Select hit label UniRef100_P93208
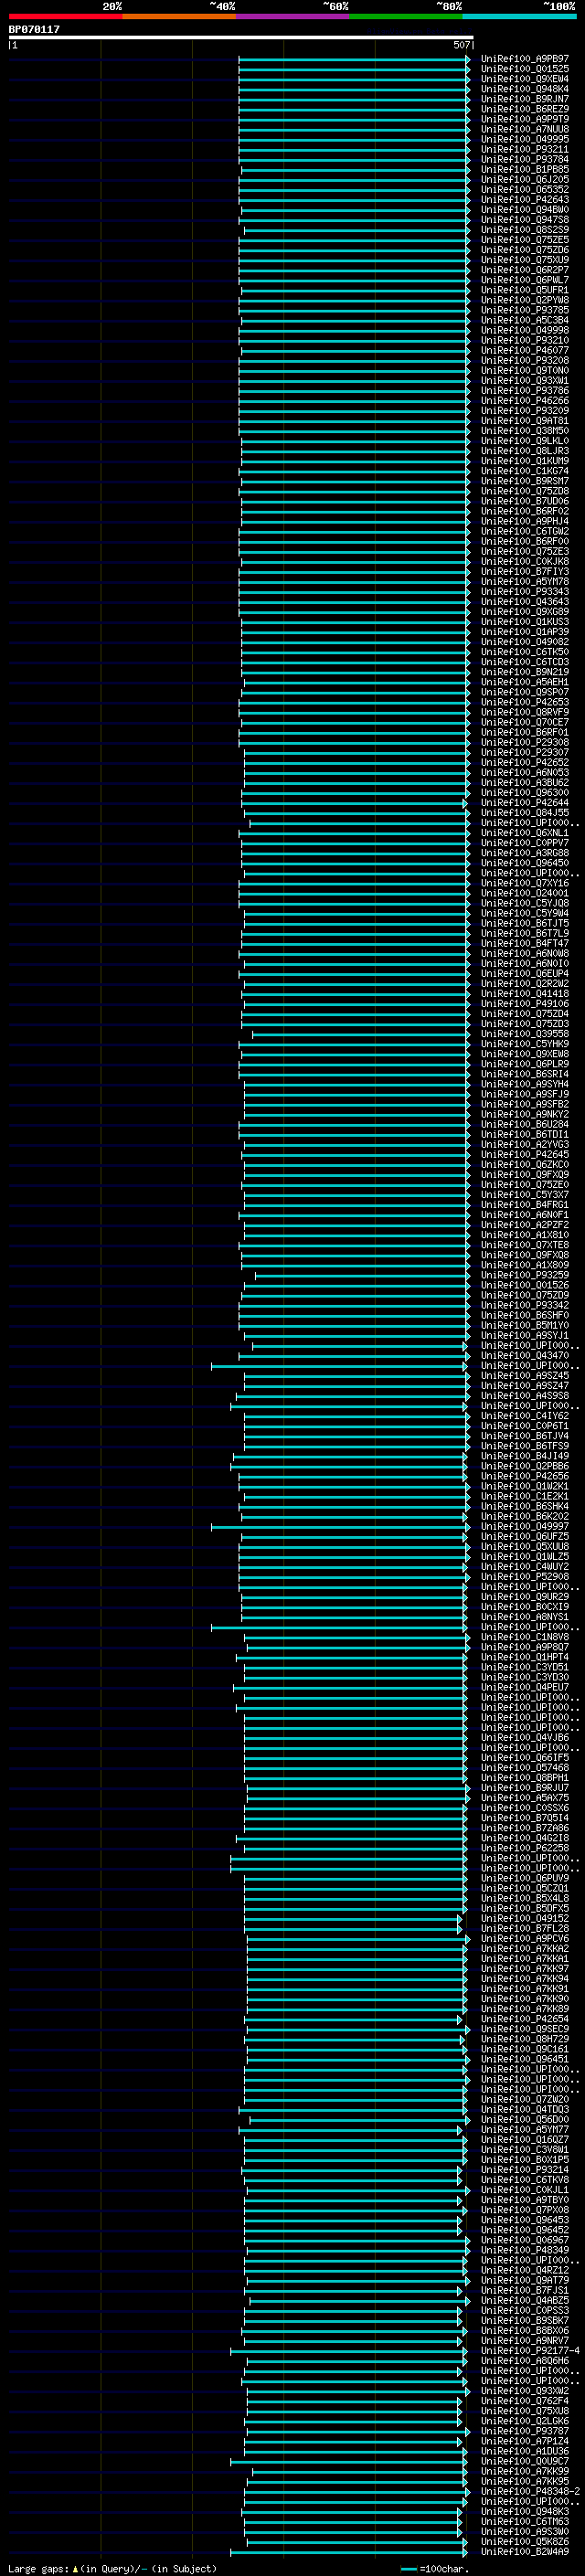Screen dimensions: 585x2576 [525, 360]
